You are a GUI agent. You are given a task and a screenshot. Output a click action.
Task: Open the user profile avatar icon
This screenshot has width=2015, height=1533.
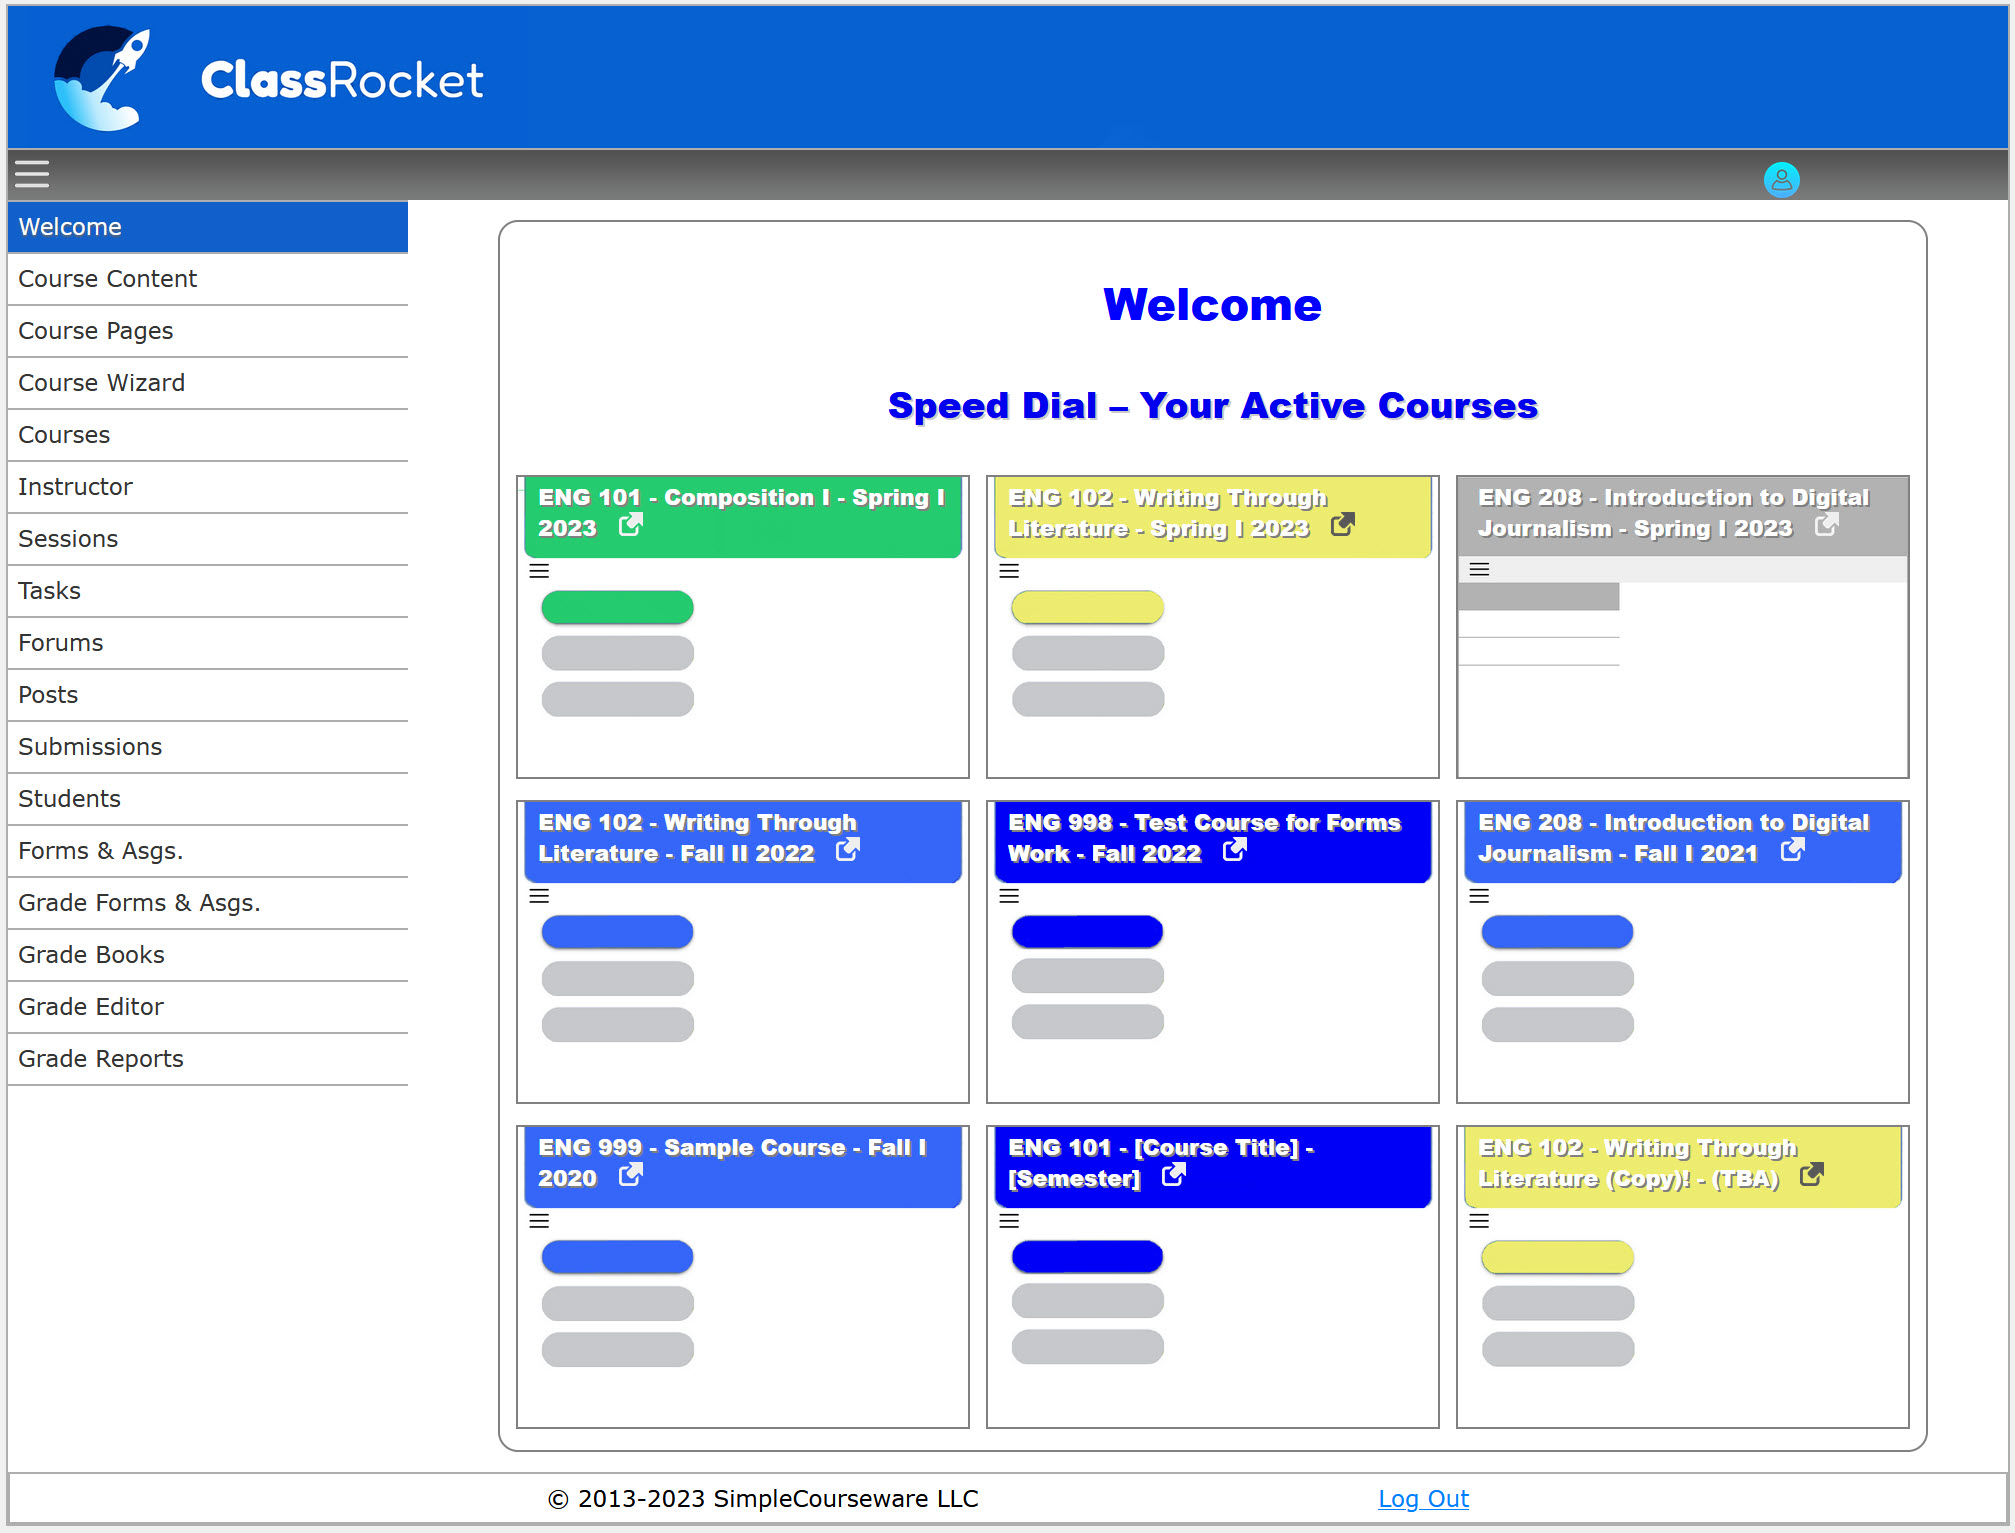(x=1781, y=180)
